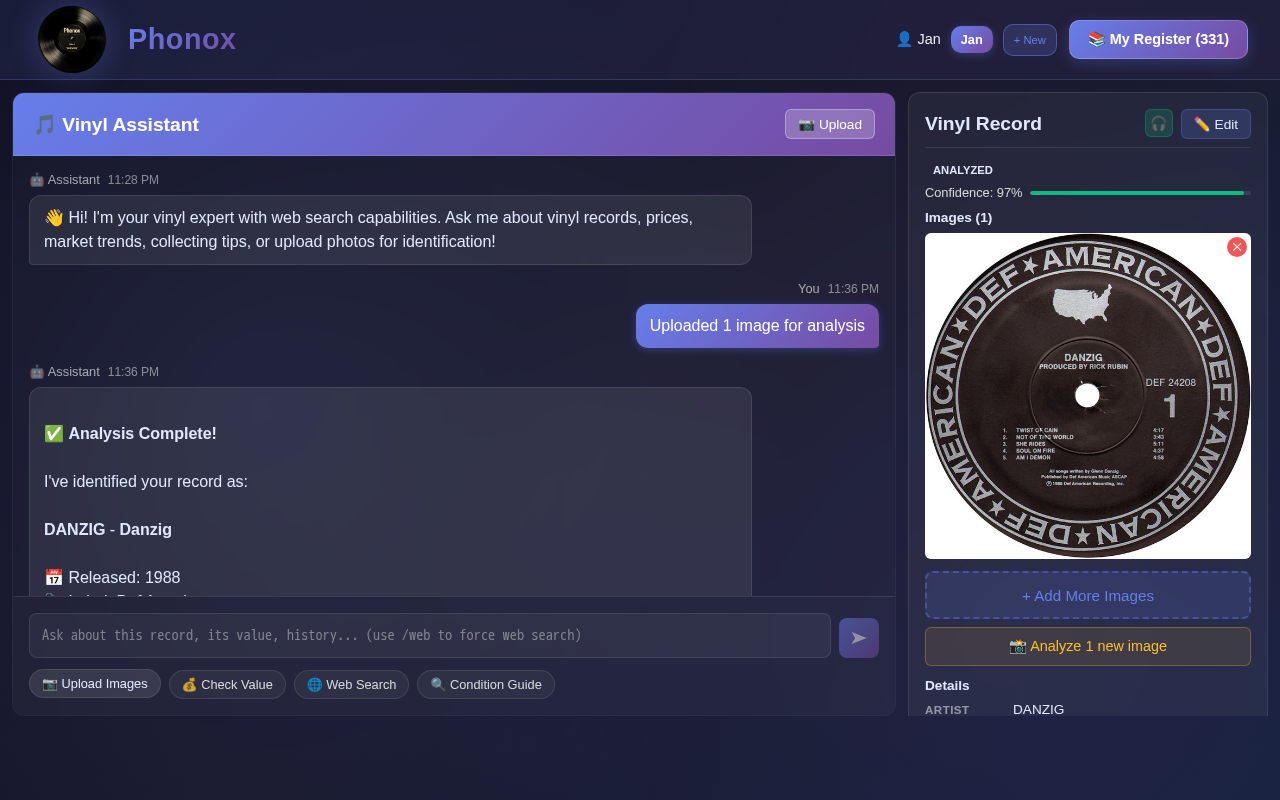This screenshot has width=1280, height=800.
Task: Remove the record image with red X
Action: 1236,247
